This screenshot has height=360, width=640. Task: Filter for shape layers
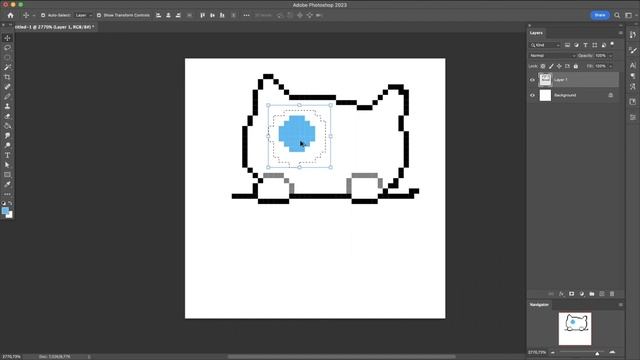point(595,45)
